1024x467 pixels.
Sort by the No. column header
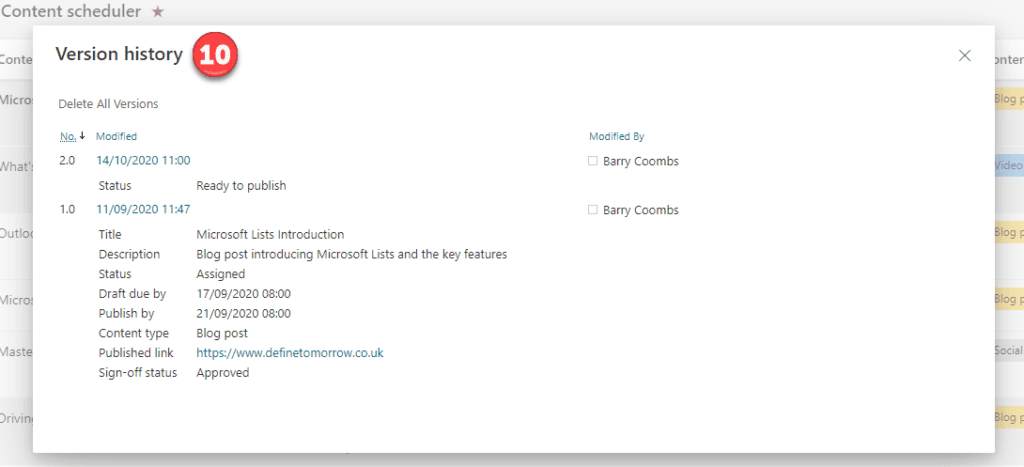[68, 137]
